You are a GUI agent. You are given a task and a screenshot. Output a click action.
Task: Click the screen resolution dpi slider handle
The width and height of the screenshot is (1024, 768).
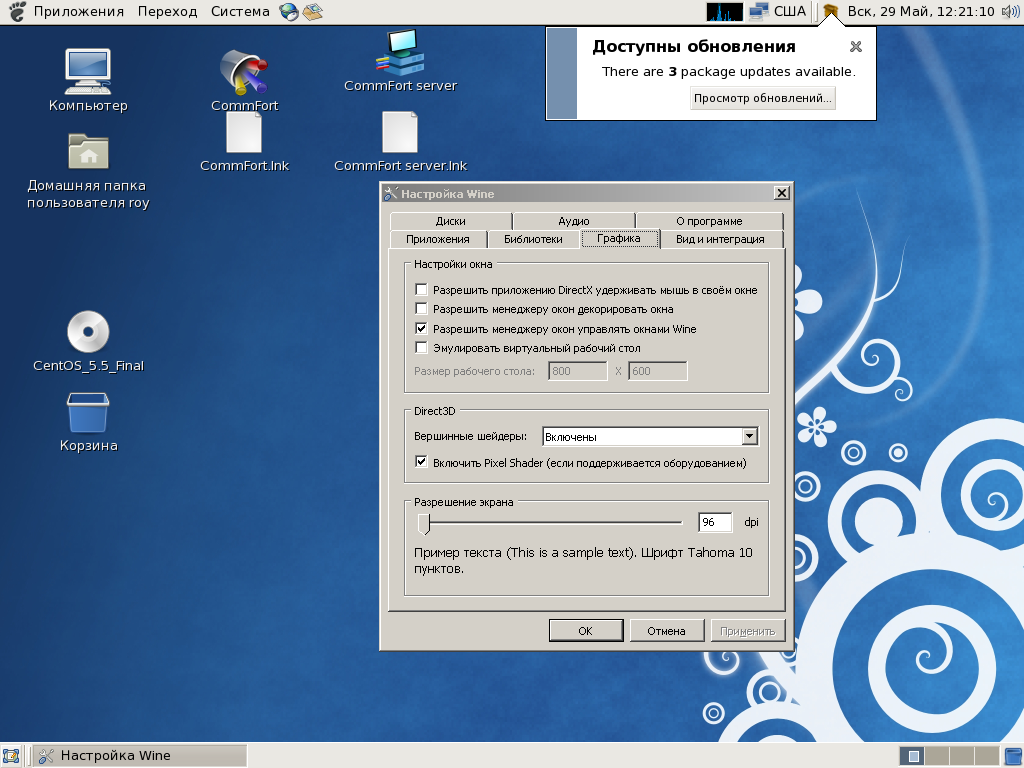coord(424,523)
